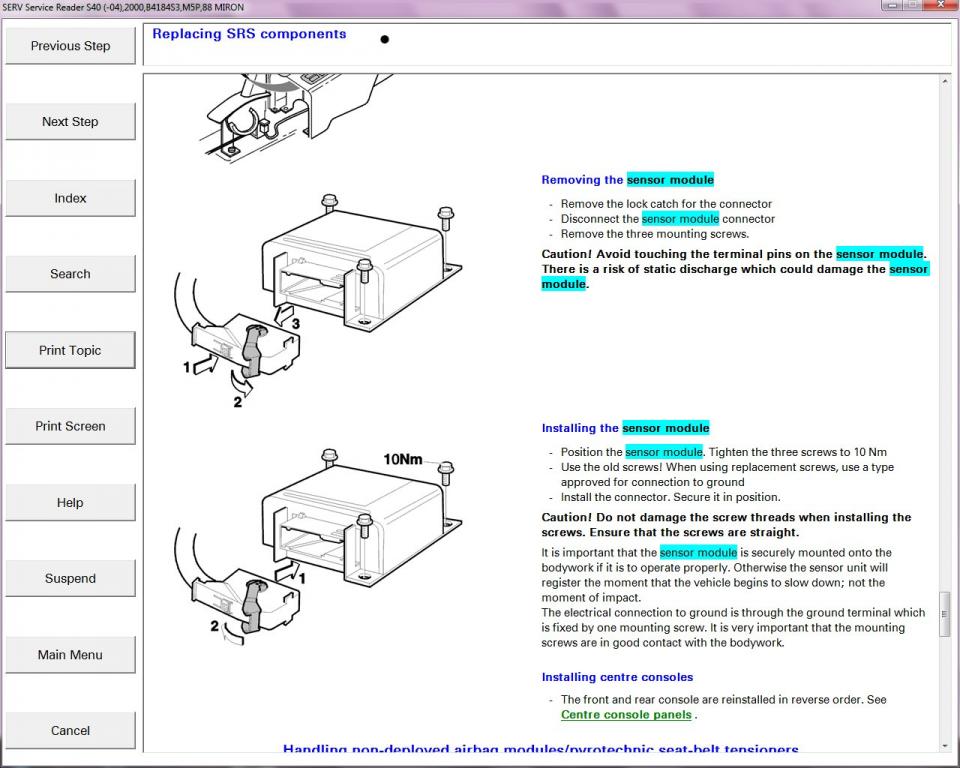Go to the Previous Step

point(70,46)
